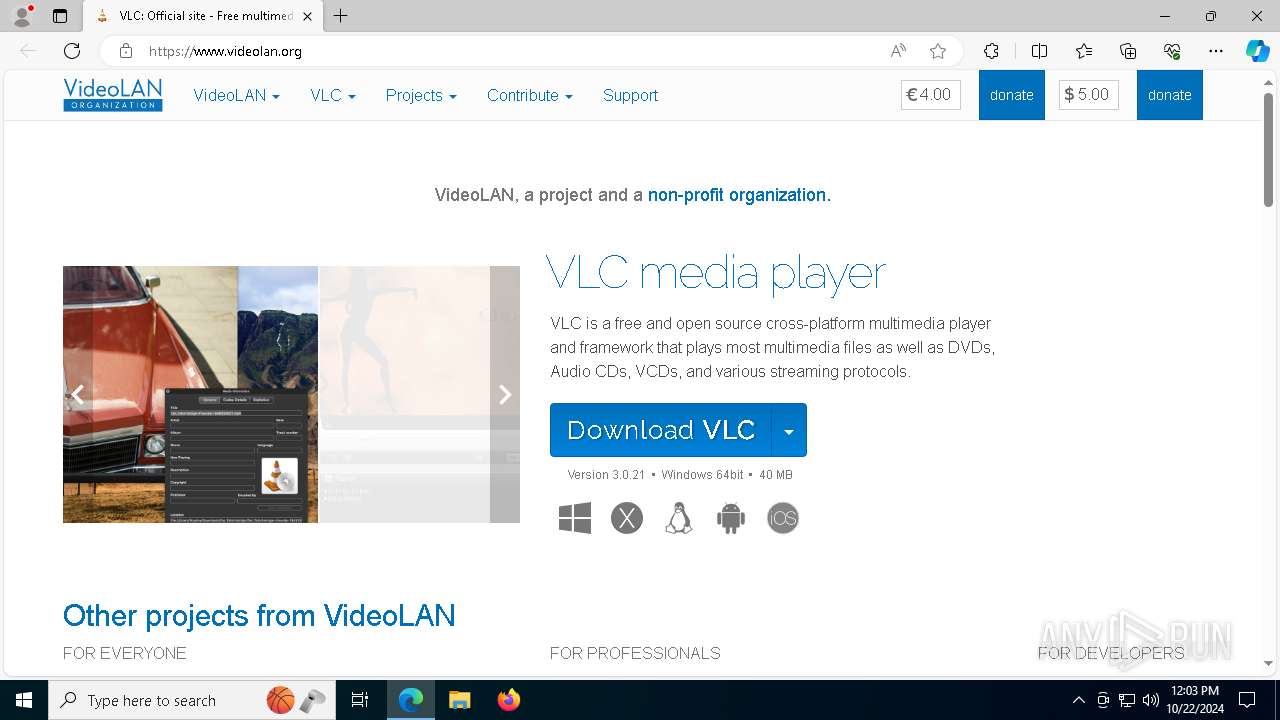1280x720 pixels.
Task: Expand the VideoLAN navigation dropdown
Action: (236, 95)
